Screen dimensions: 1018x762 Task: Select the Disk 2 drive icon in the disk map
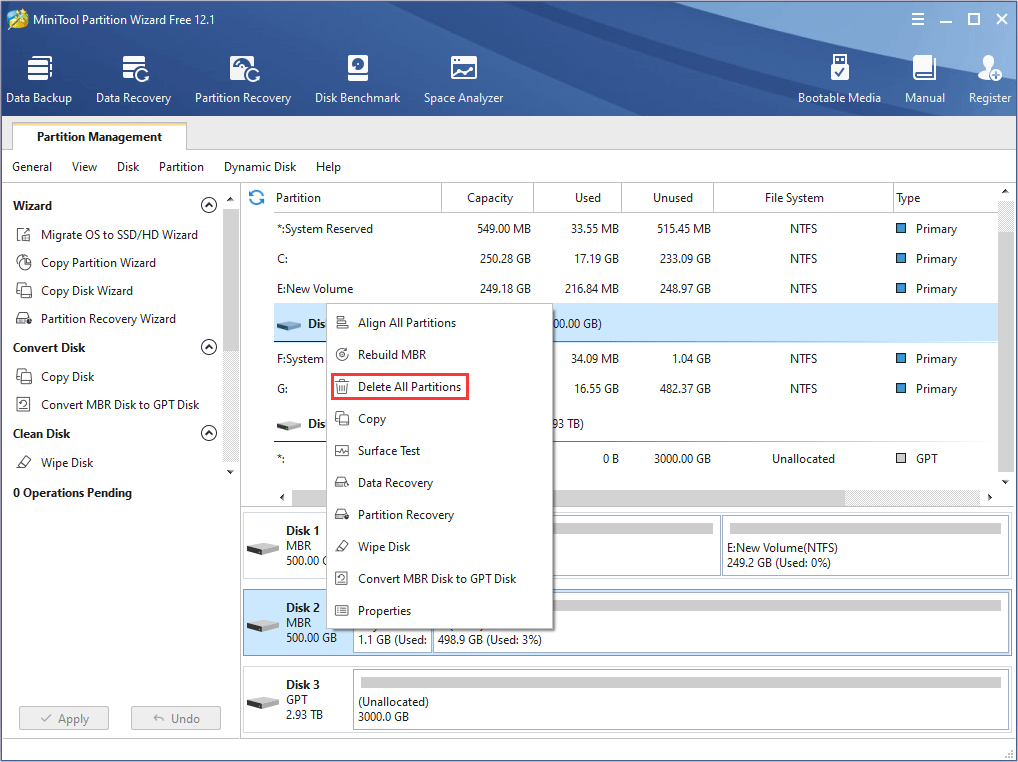(263, 625)
